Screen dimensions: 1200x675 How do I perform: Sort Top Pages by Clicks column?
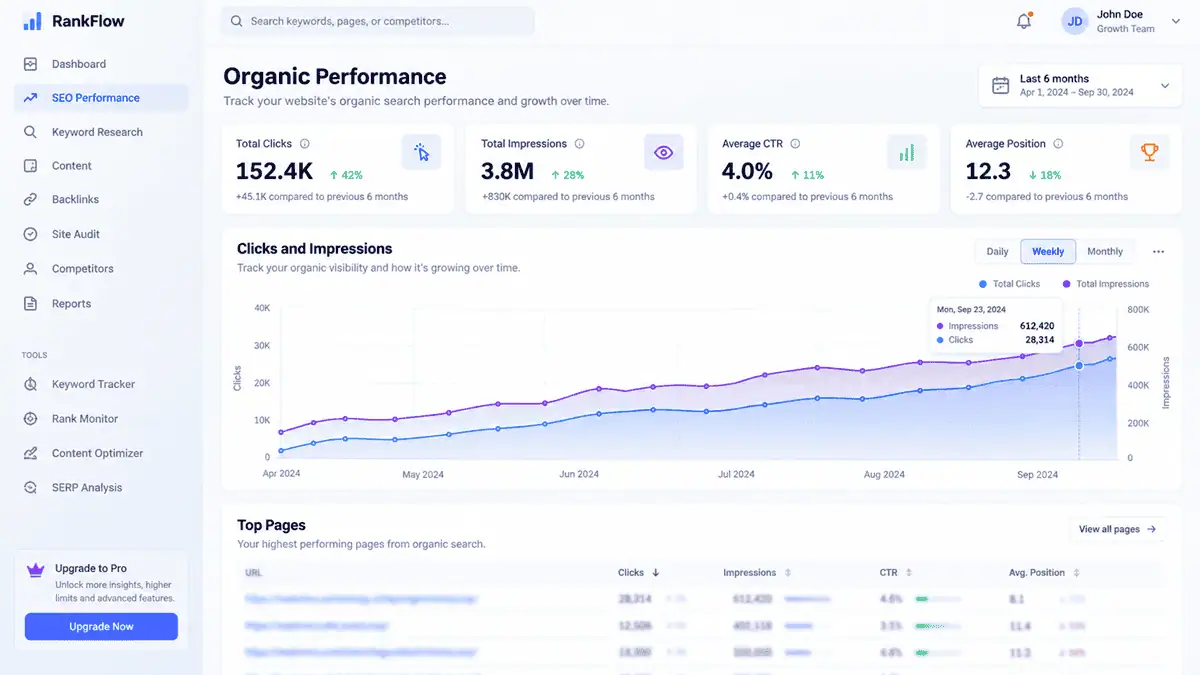coord(638,573)
